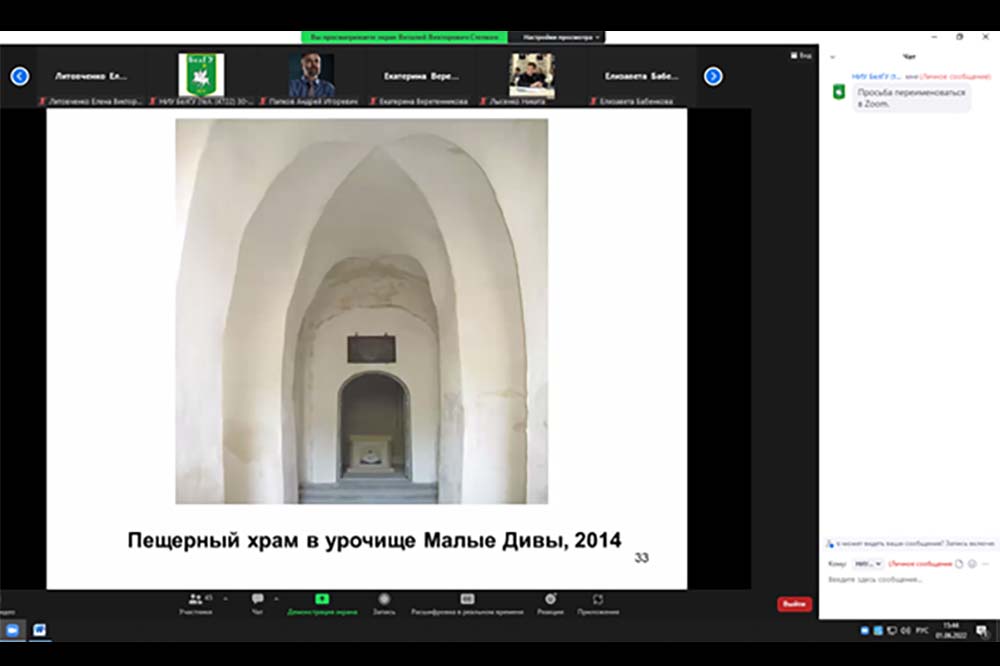Click the network icon in the system tray
This screenshot has height=666, width=1000.
pyautogui.click(x=892, y=630)
